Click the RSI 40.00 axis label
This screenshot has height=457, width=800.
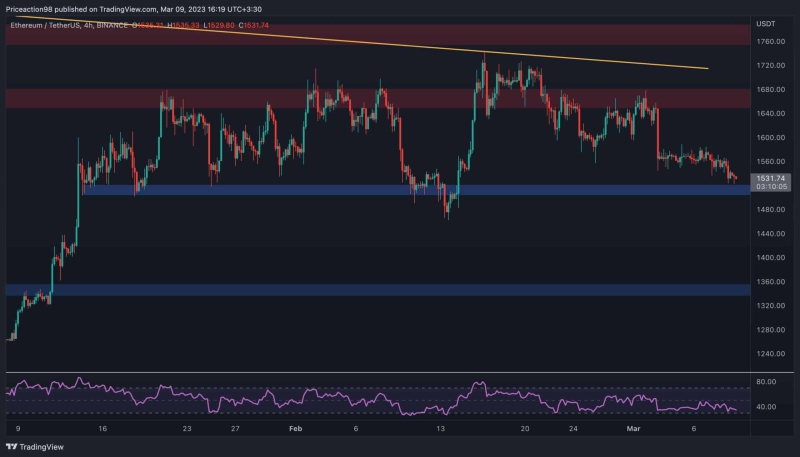click(766, 407)
